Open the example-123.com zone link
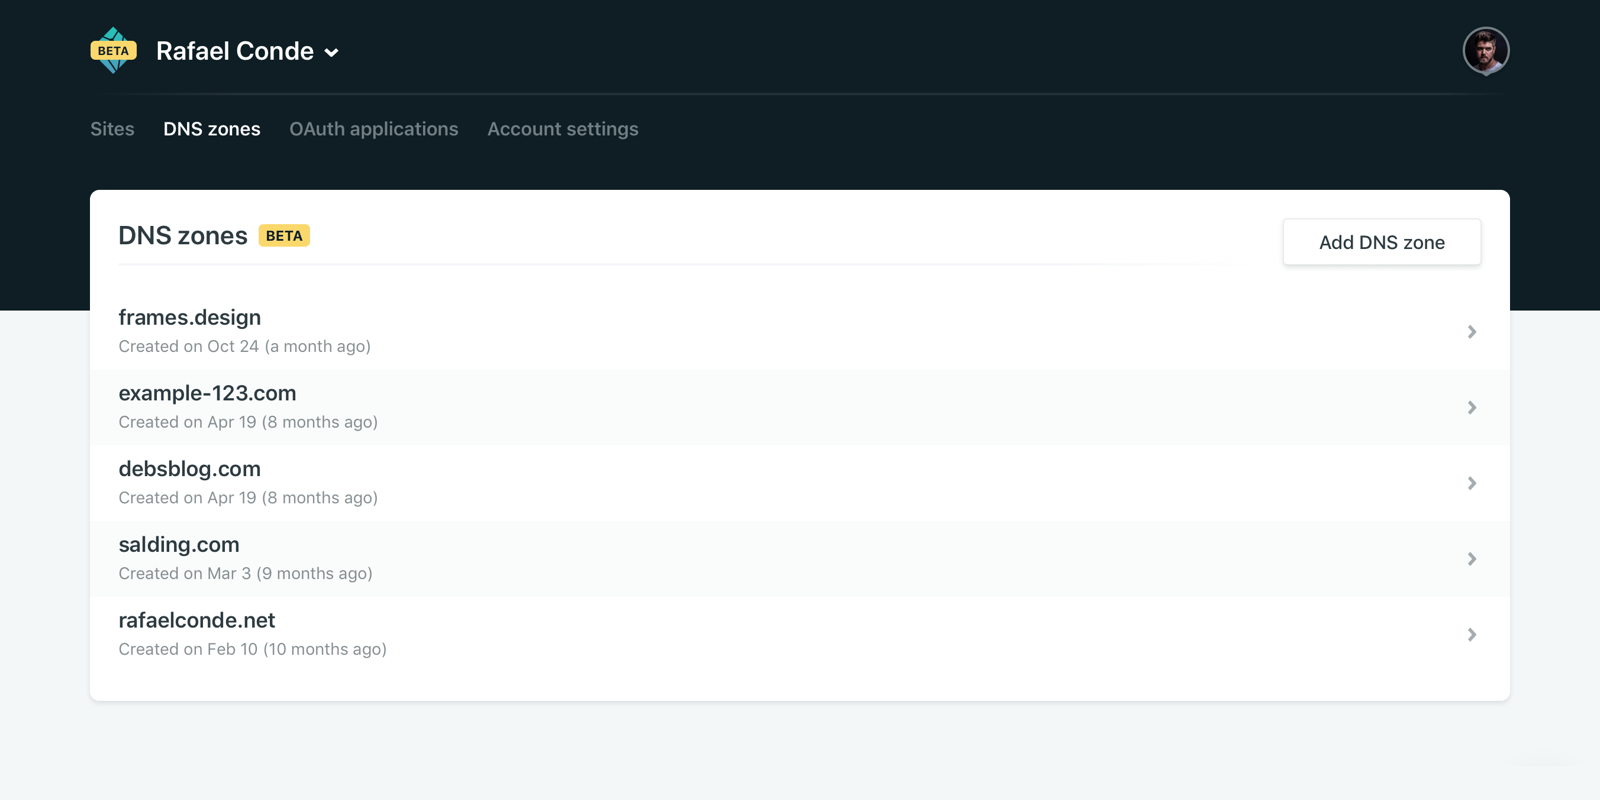The image size is (1600, 800). (x=207, y=394)
